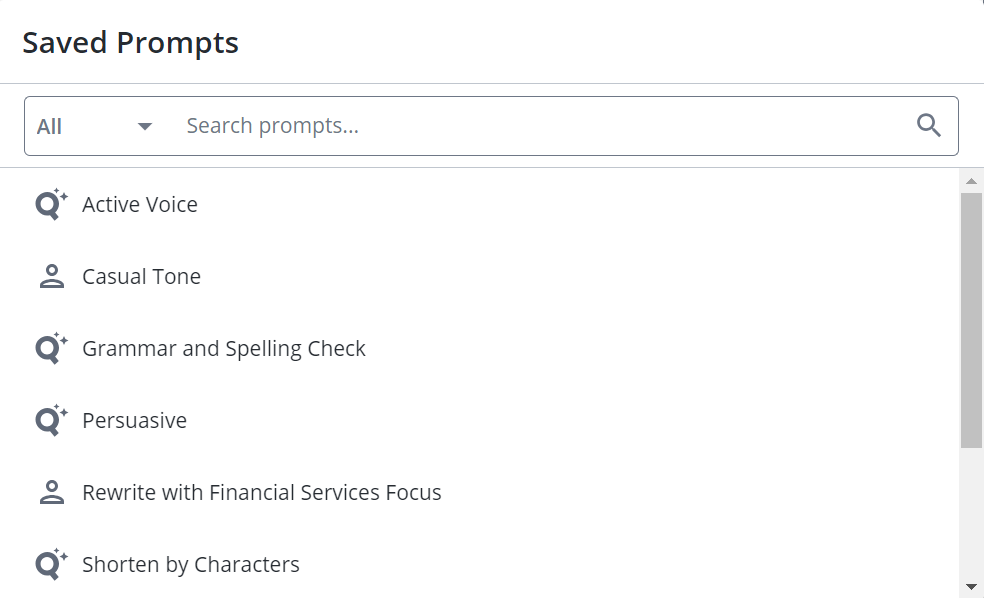Open the All filter dropdown
The height and width of the screenshot is (598, 984).
95,126
